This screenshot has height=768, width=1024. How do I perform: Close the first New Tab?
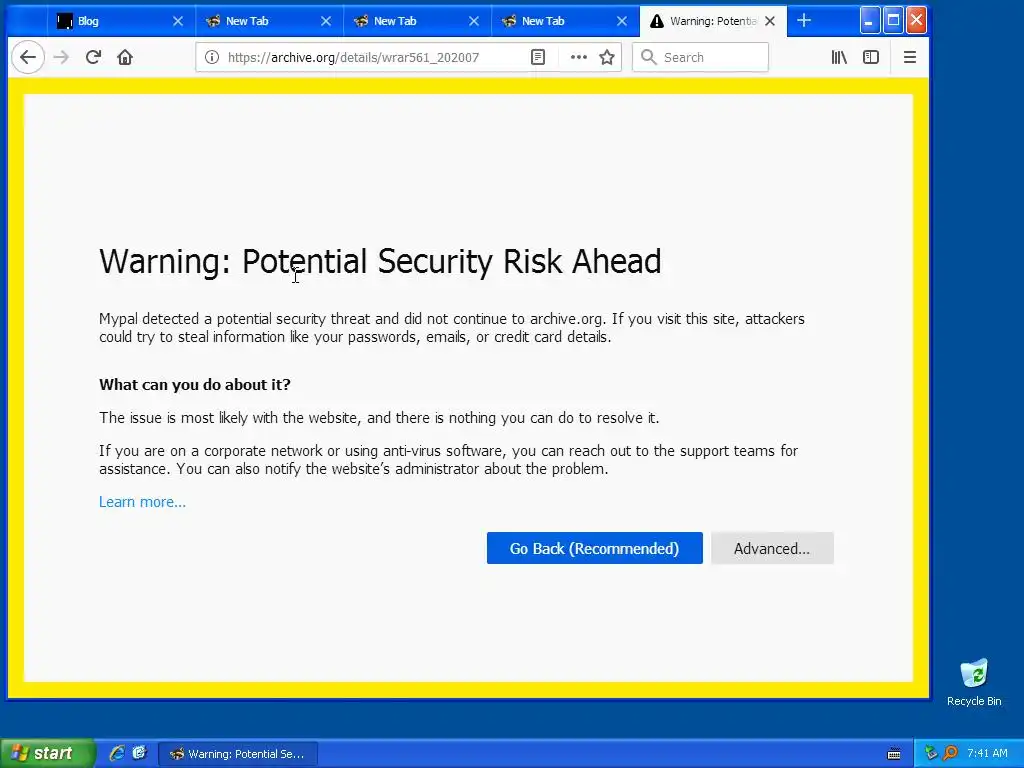point(326,21)
